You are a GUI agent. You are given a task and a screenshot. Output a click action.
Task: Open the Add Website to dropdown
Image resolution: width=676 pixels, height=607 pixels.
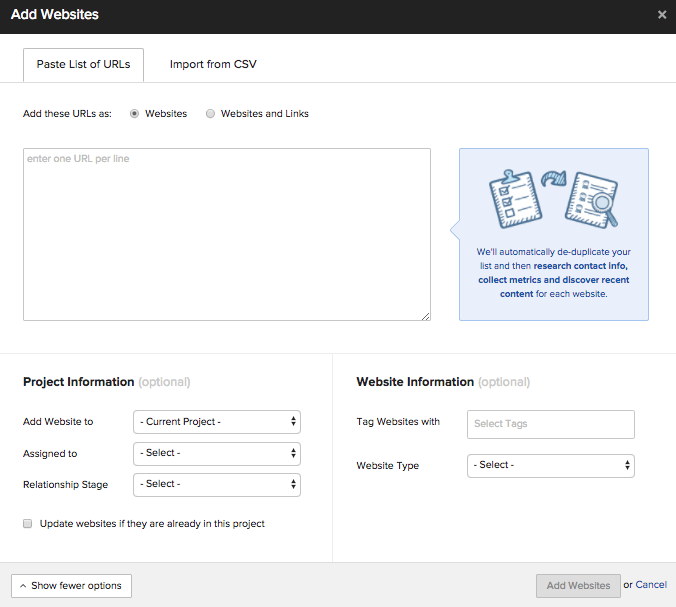click(x=216, y=422)
